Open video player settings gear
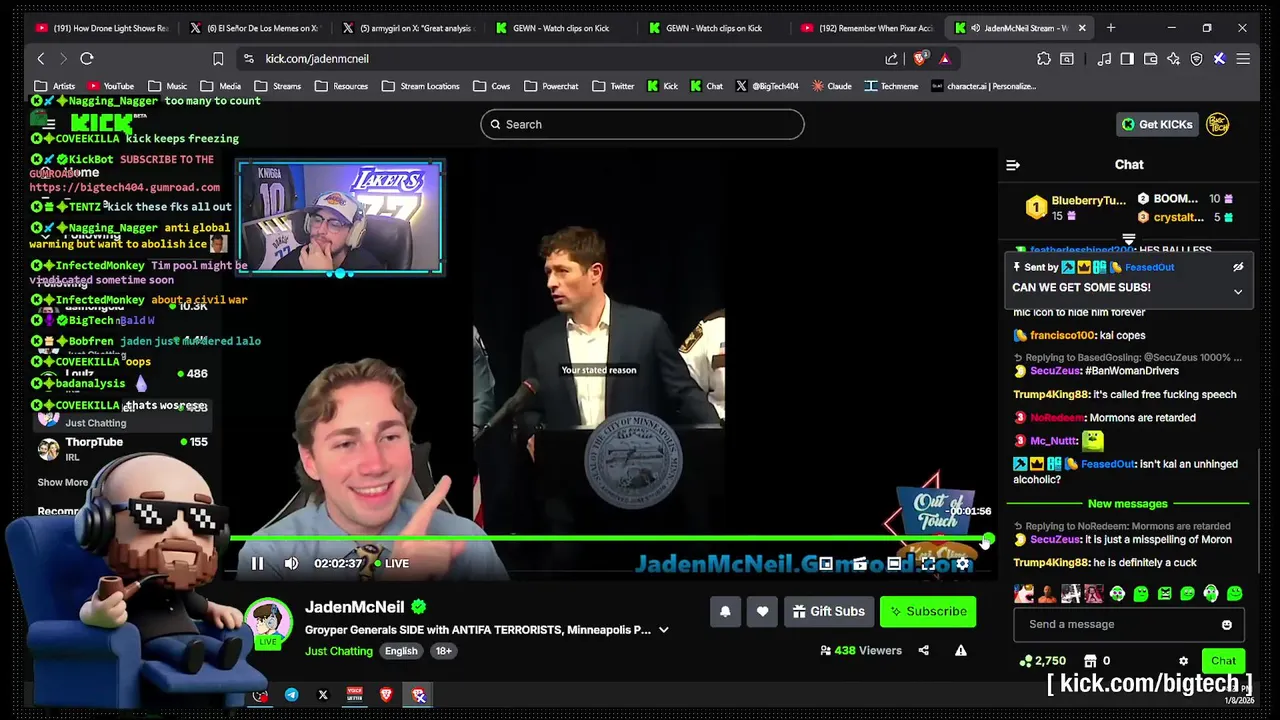1280x720 pixels. tap(962, 564)
